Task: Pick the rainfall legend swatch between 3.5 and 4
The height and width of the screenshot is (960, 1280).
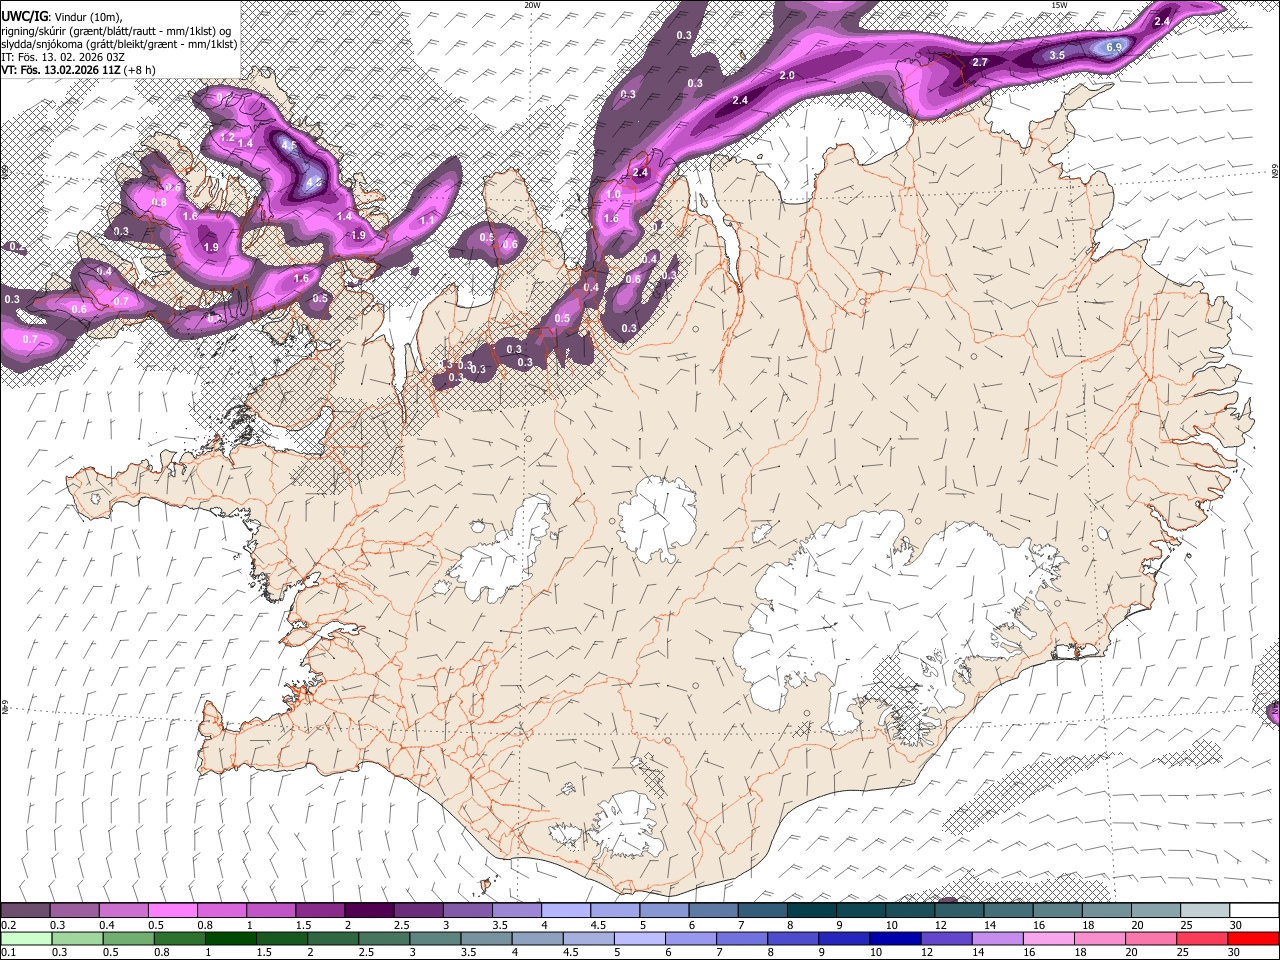Action: [x=487, y=939]
